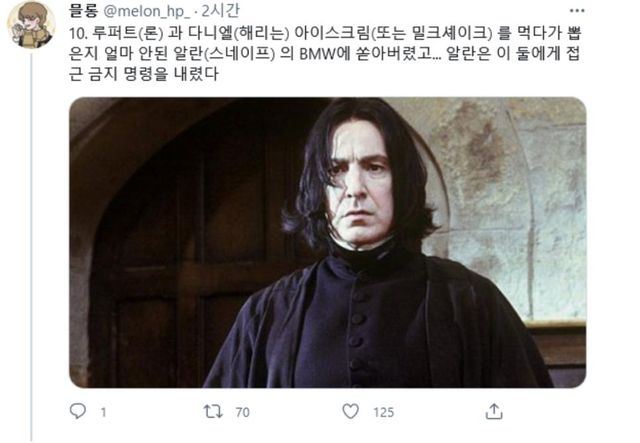Retweet using the arrows icon
The height and width of the screenshot is (443, 640).
[x=213, y=411]
